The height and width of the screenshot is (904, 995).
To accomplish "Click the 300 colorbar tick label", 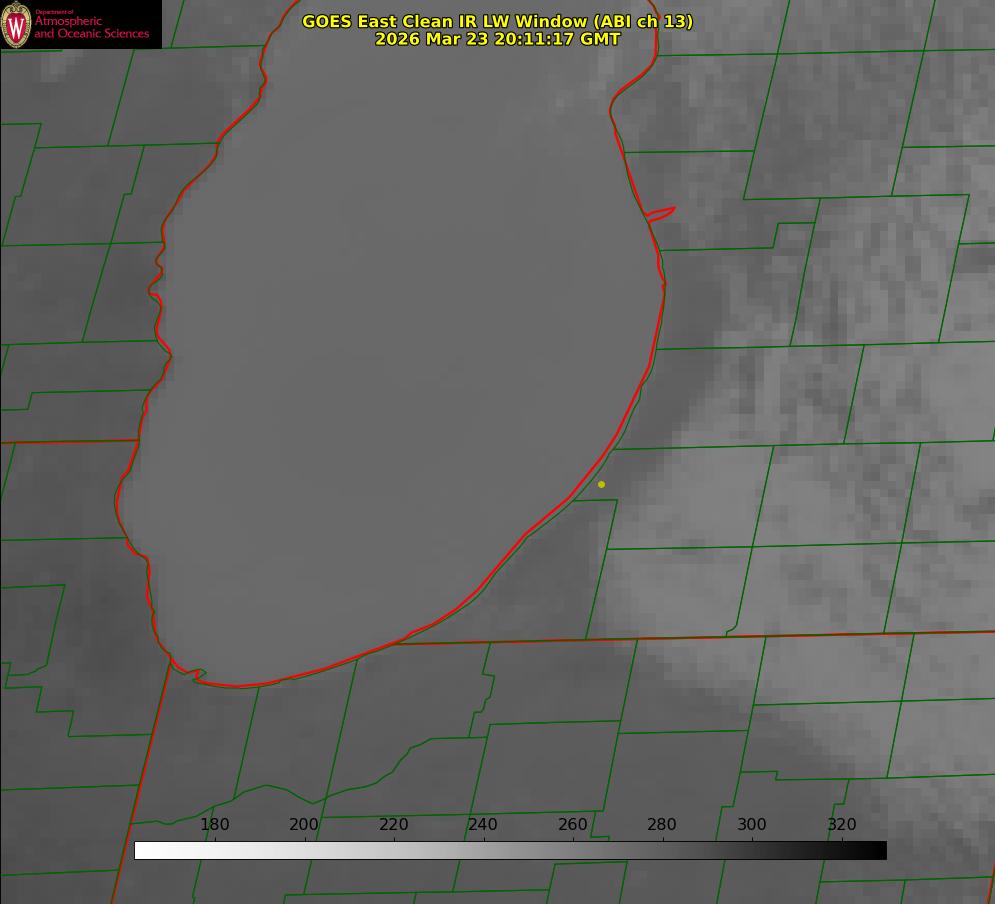I will pos(752,824).
